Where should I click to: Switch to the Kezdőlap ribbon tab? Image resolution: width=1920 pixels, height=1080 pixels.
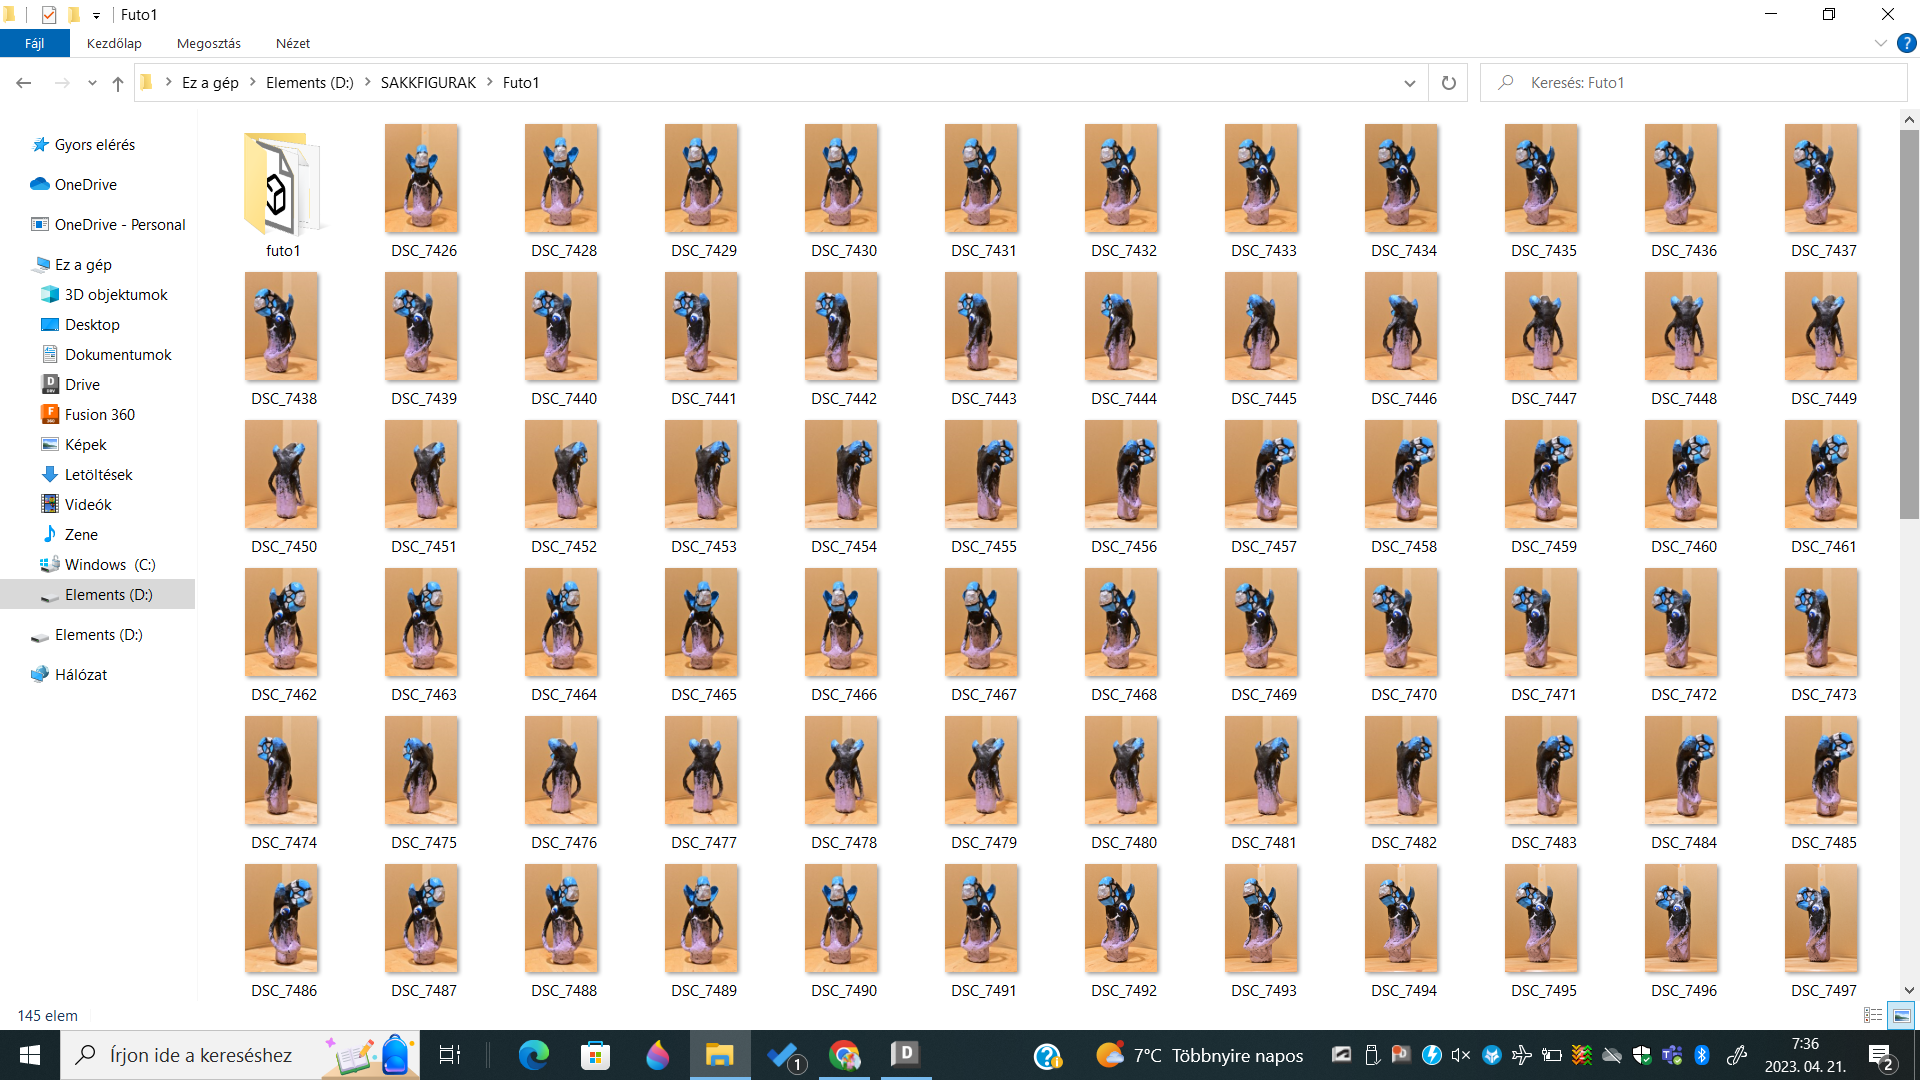pyautogui.click(x=114, y=44)
